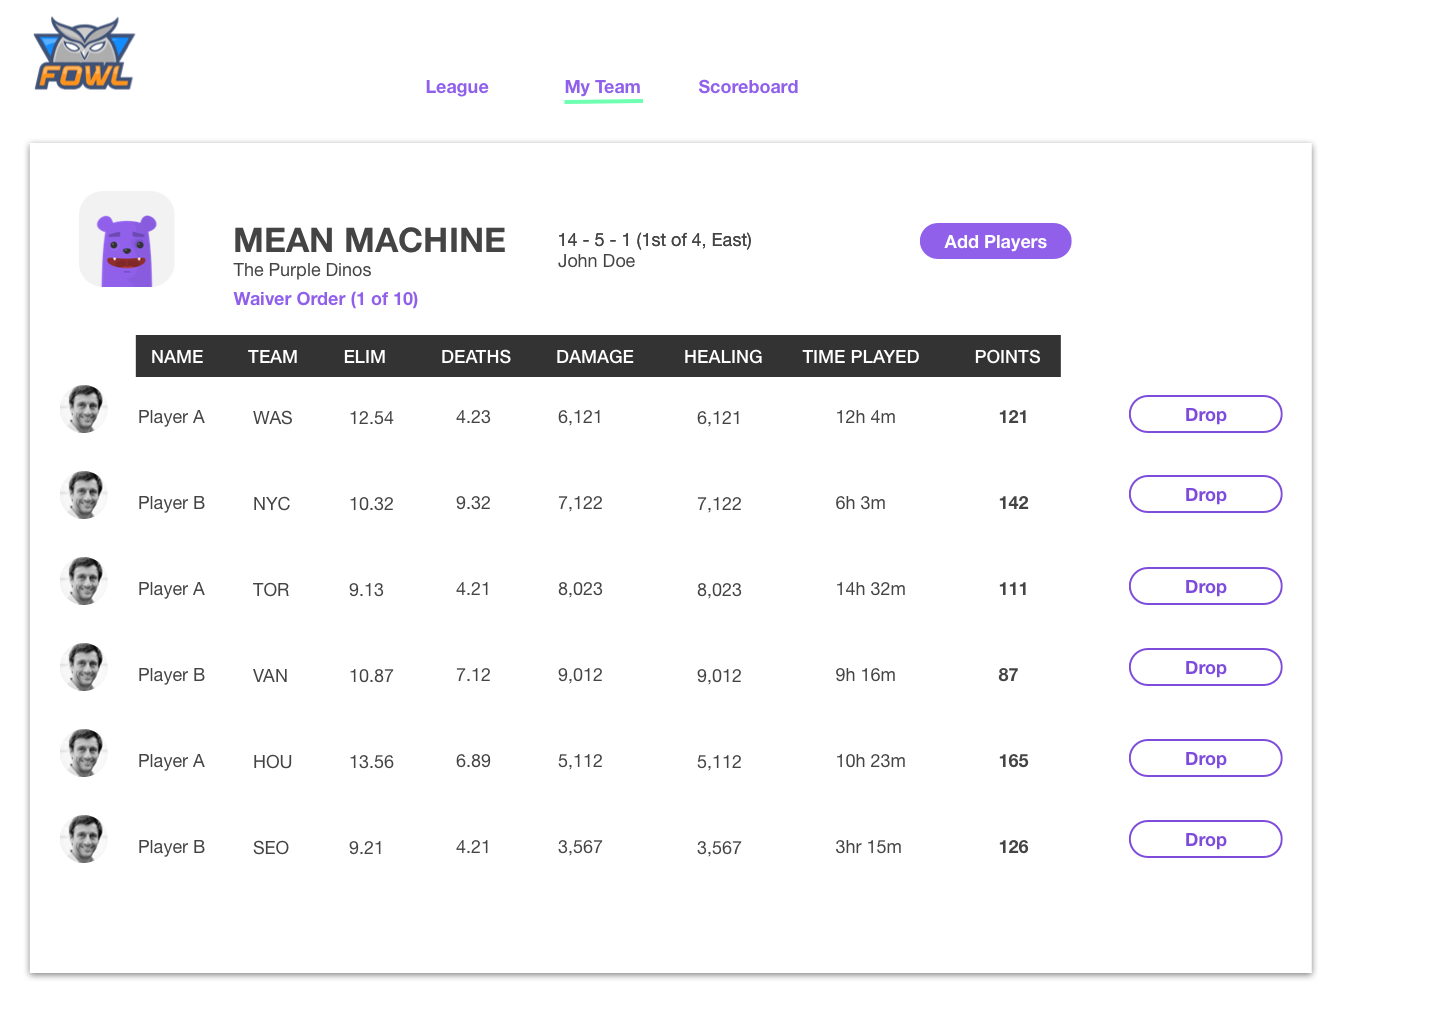The image size is (1440, 1024).
Task: Click the NYC player's photo avatar
Action: (x=84, y=495)
